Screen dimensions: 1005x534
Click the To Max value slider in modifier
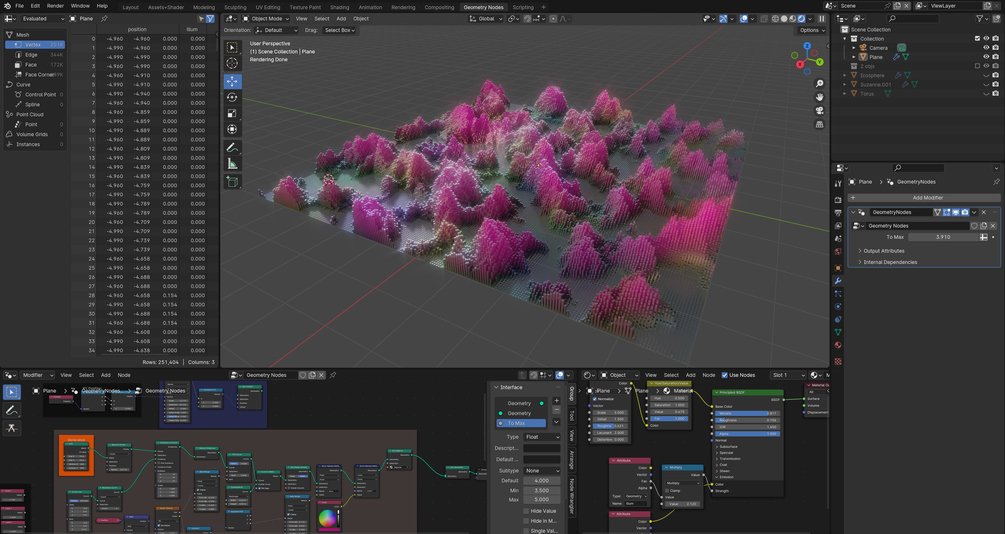pyautogui.click(x=942, y=237)
